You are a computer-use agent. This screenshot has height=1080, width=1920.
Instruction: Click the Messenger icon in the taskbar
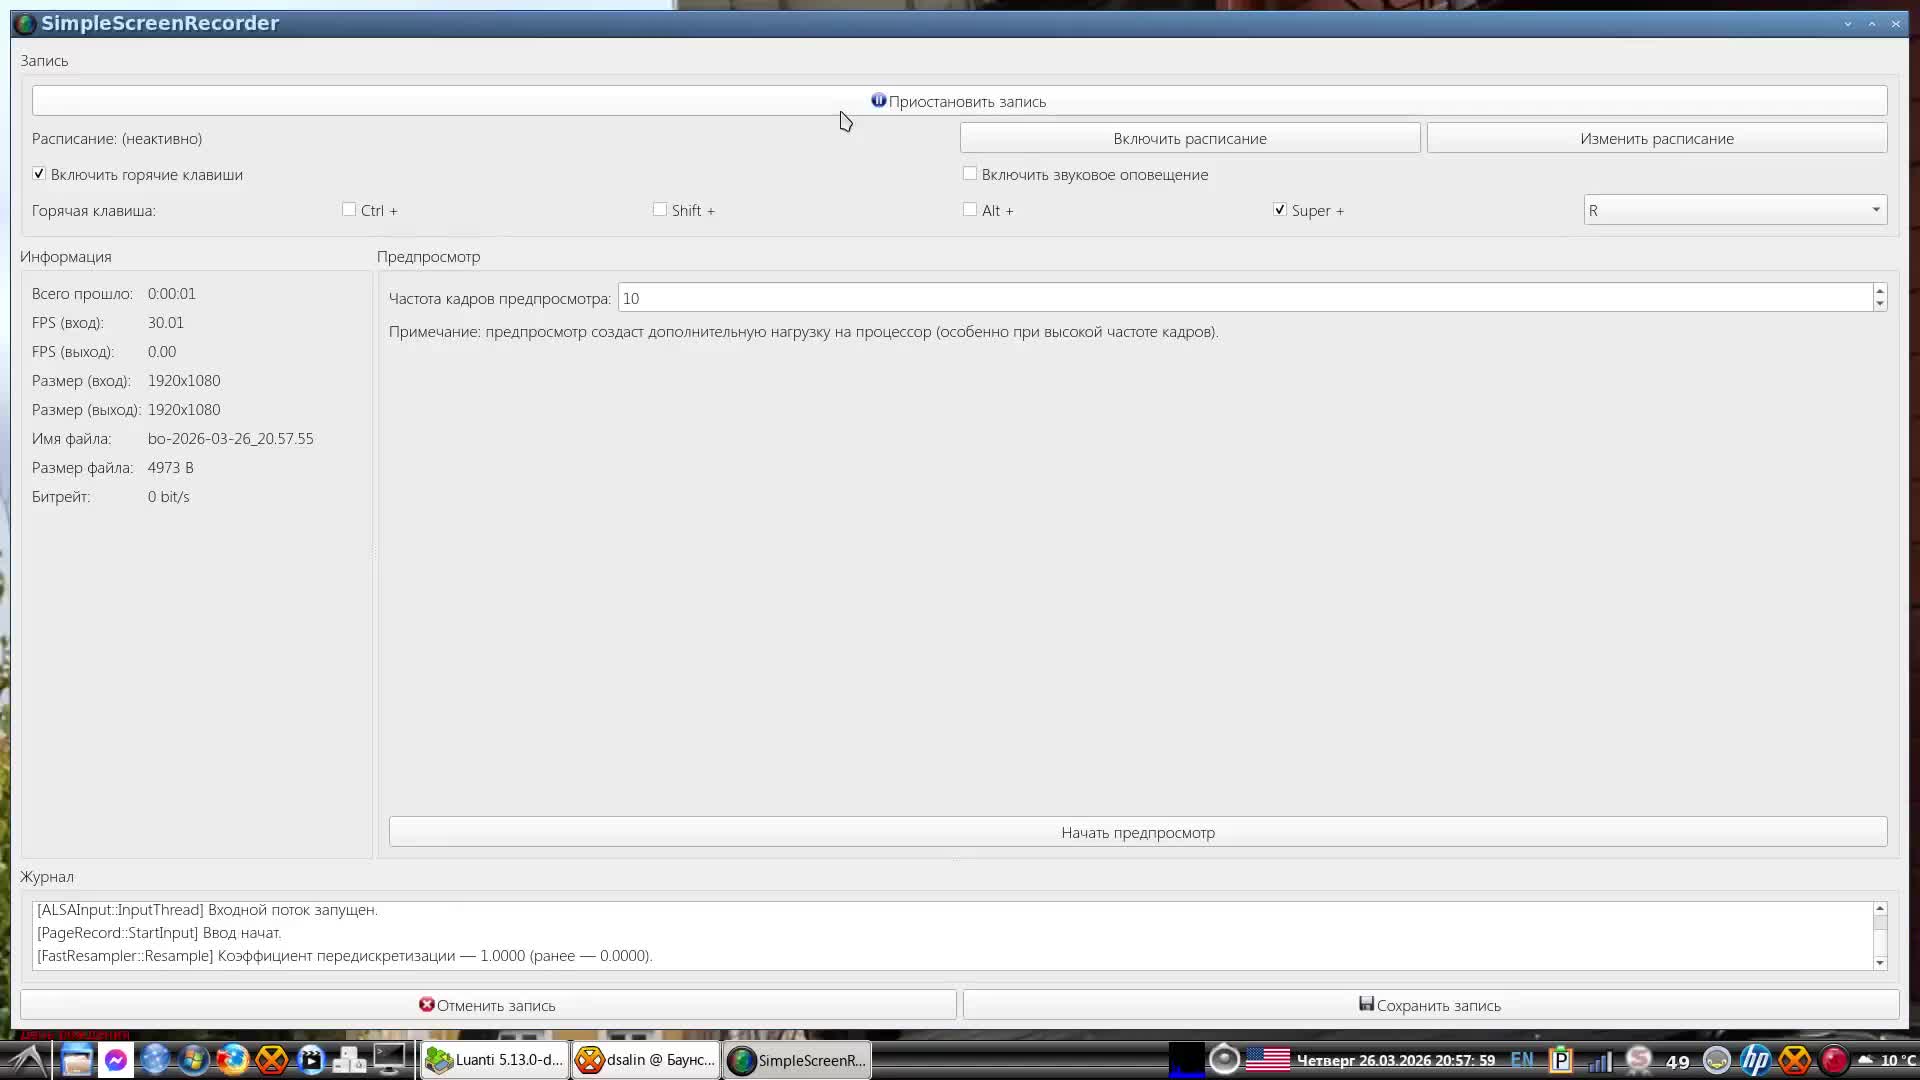(x=116, y=1060)
